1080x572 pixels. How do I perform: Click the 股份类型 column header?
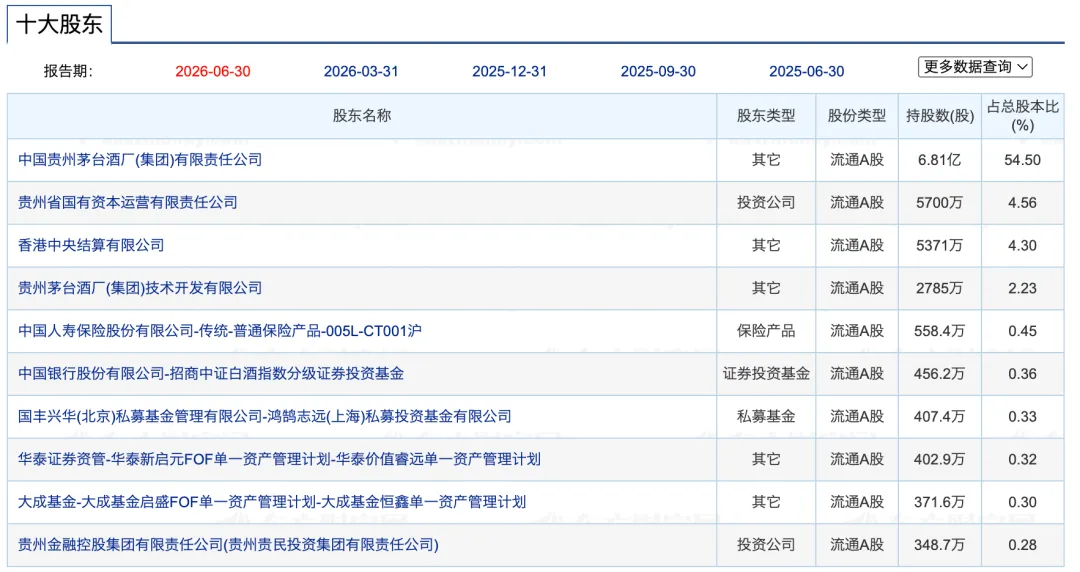pos(857,116)
